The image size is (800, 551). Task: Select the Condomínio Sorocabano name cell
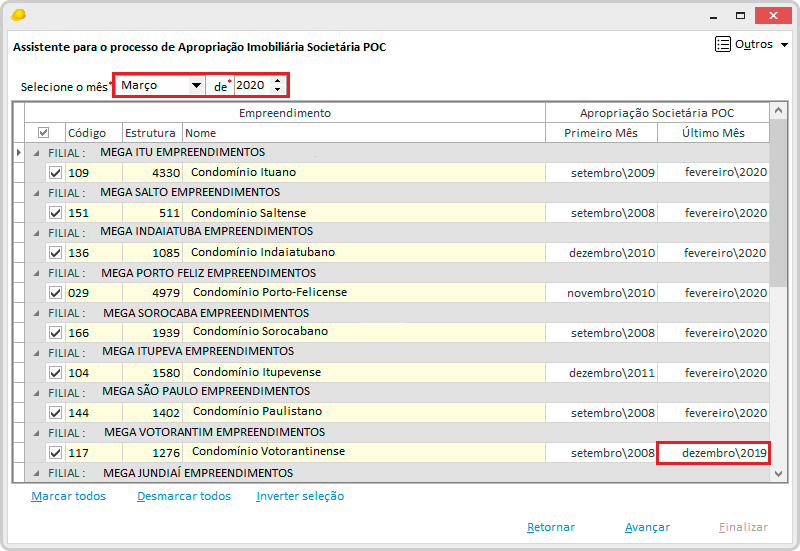click(x=364, y=332)
